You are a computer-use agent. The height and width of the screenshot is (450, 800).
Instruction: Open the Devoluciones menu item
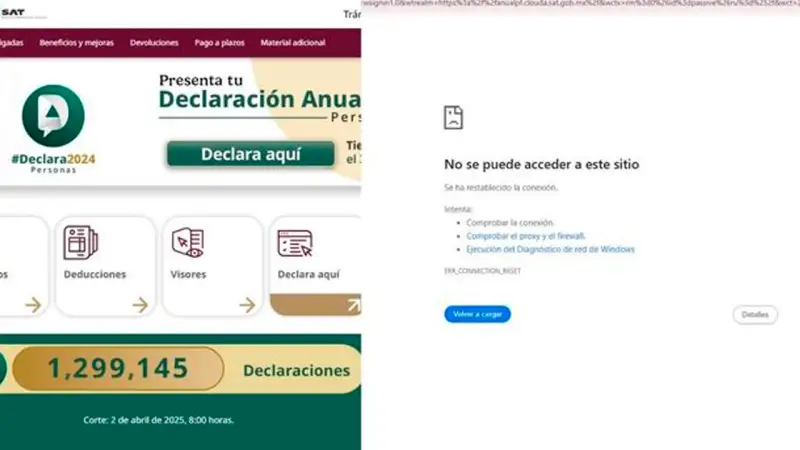(x=154, y=43)
